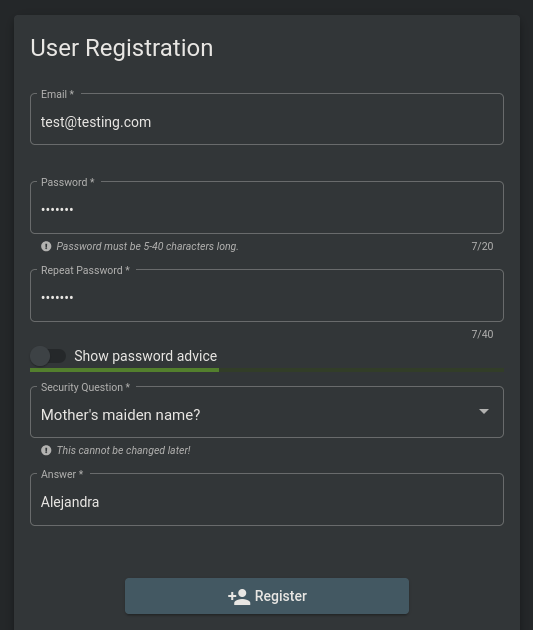Click the add-user icon on Register button
Viewport: 533px width, 630px height.
(239, 597)
